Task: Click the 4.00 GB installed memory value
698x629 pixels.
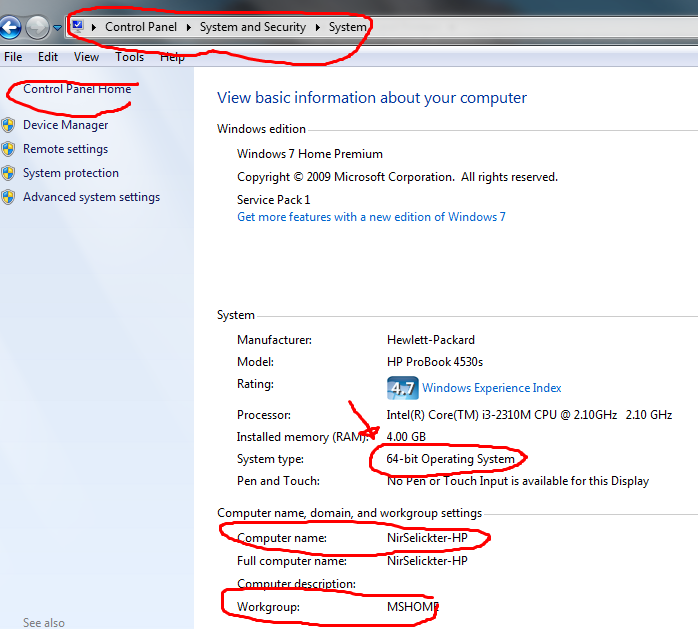Action: (406, 437)
